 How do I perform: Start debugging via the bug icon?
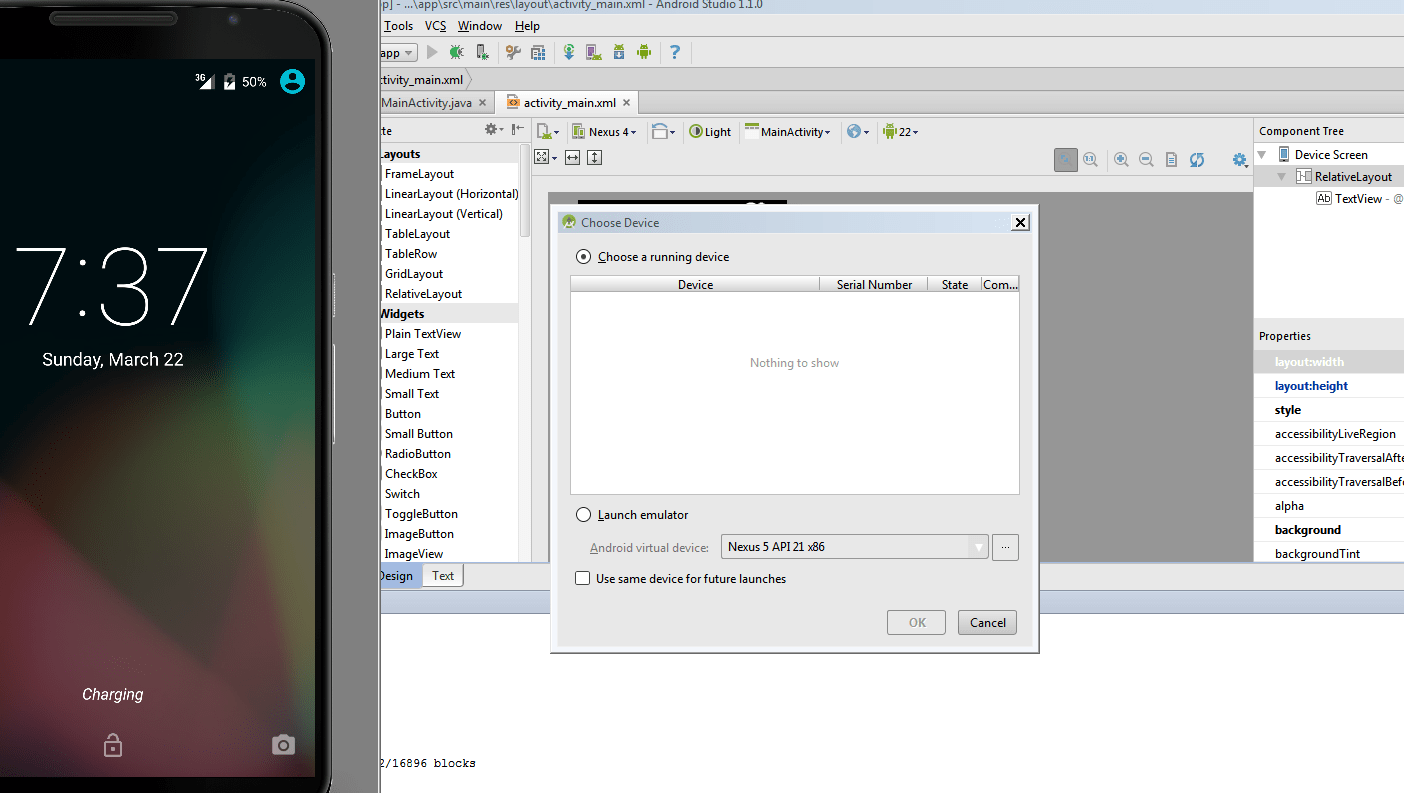click(456, 52)
